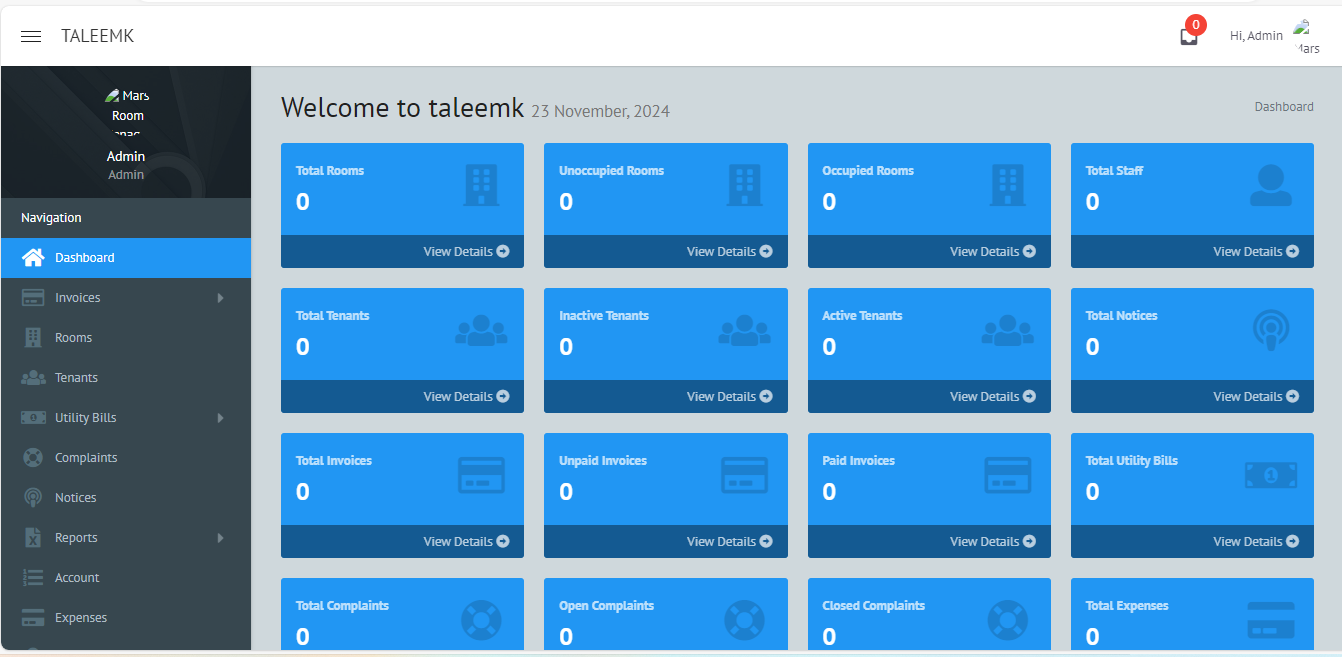This screenshot has width=1342, height=657.
Task: Click the building icon on Occupied Rooms card
Action: (1008, 186)
